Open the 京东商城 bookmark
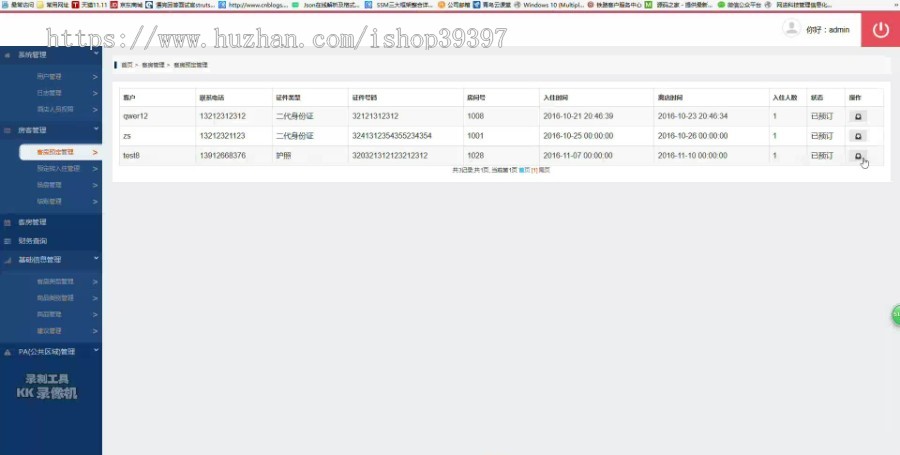This screenshot has width=900, height=455. [126, 5]
